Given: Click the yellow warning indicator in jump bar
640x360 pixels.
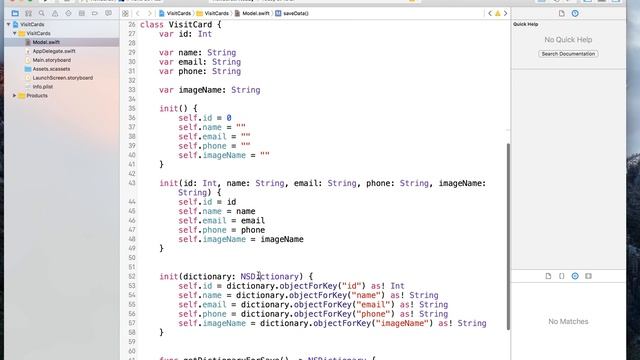Looking at the screenshot, I should click(498, 13).
